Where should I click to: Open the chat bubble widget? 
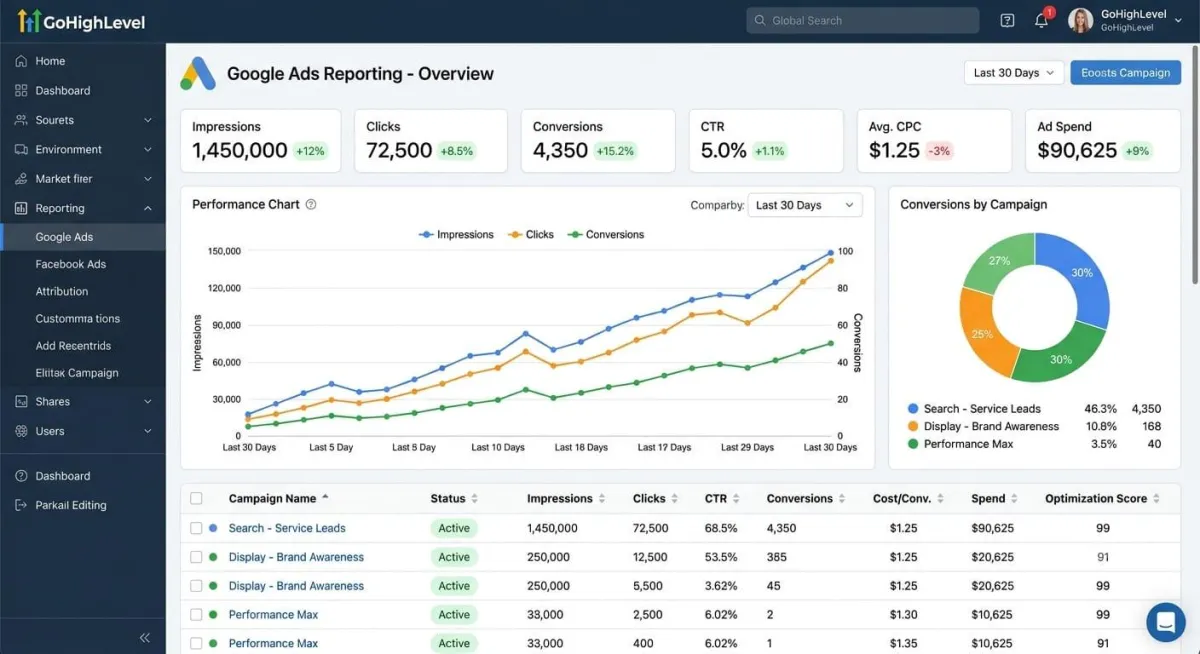(1165, 622)
